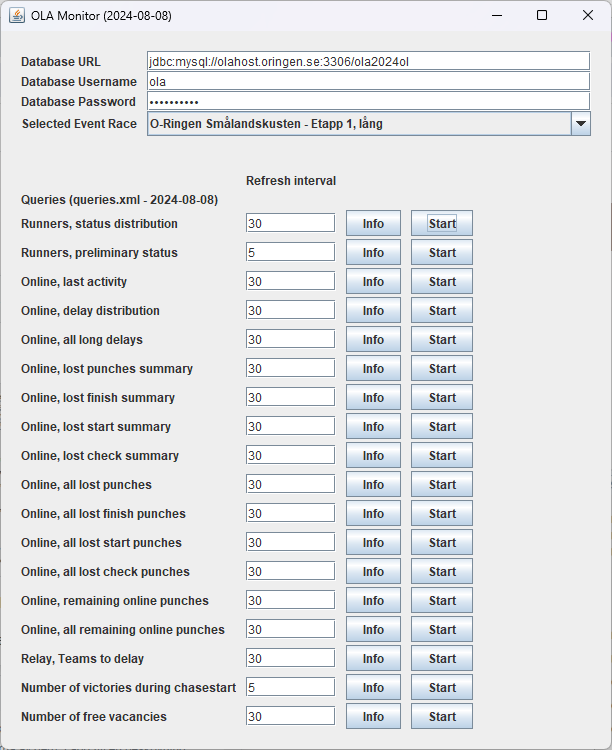Start Online, all remaining online punches query
This screenshot has height=750, width=612.
(x=442, y=629)
